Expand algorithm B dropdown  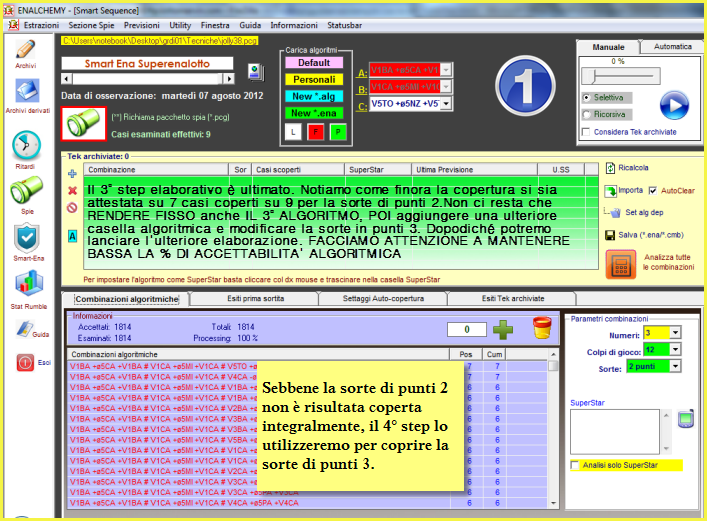pyautogui.click(x=446, y=87)
